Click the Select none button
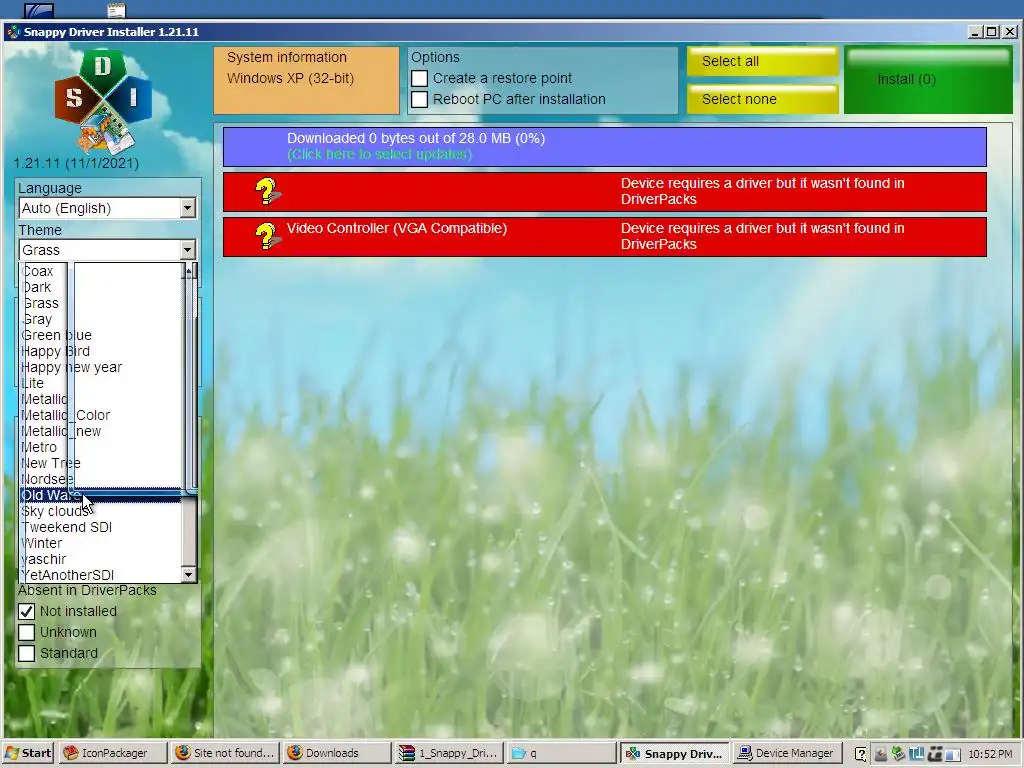 pyautogui.click(x=762, y=99)
